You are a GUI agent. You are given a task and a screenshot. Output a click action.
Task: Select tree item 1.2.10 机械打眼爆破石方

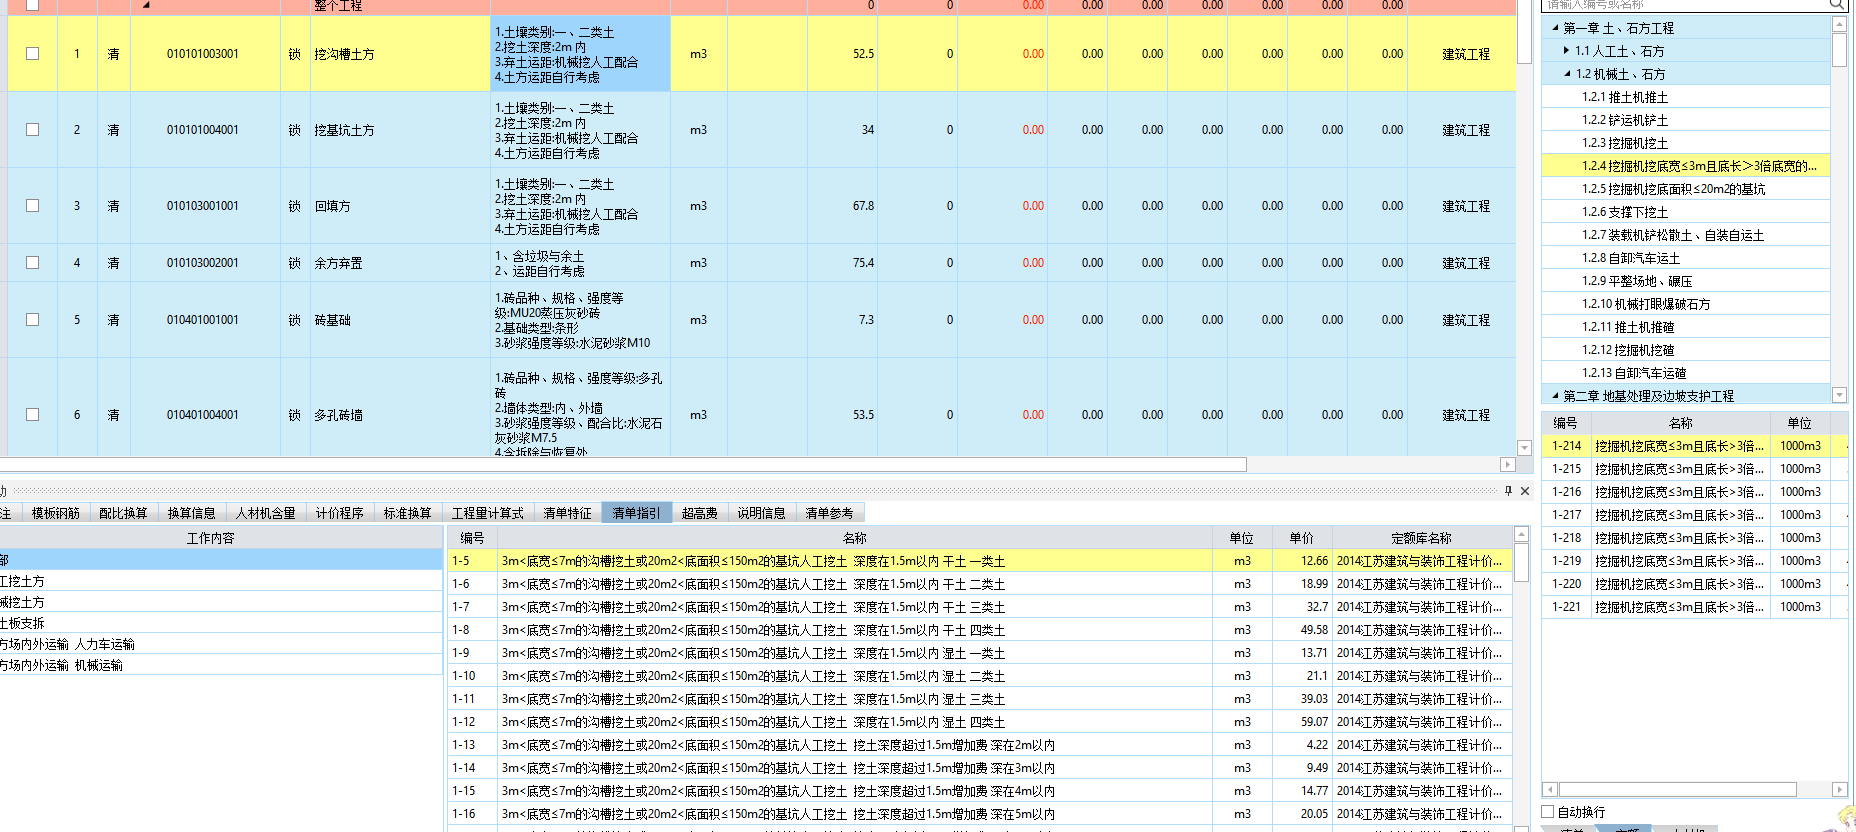[1646, 304]
